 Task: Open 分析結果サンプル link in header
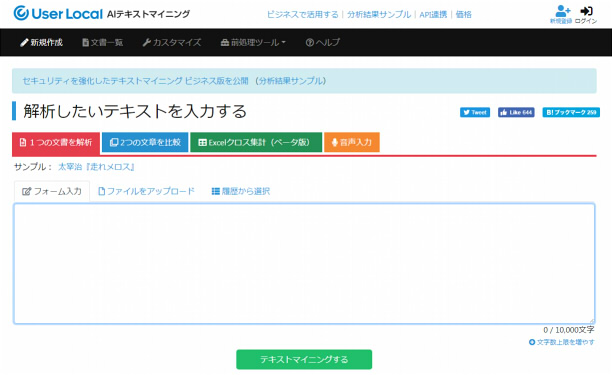379,14
